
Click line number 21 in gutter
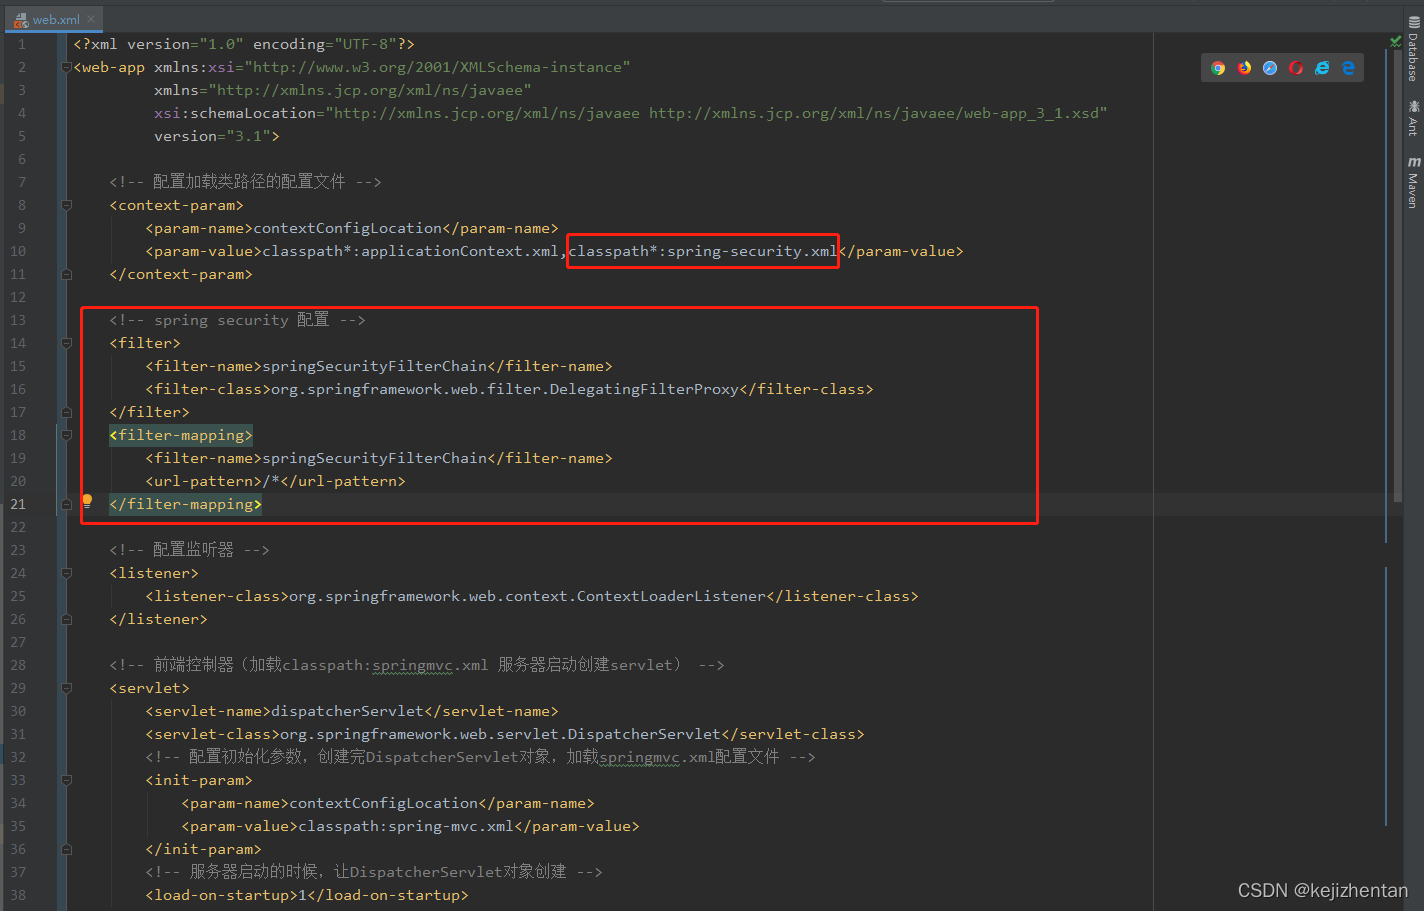click(x=18, y=504)
